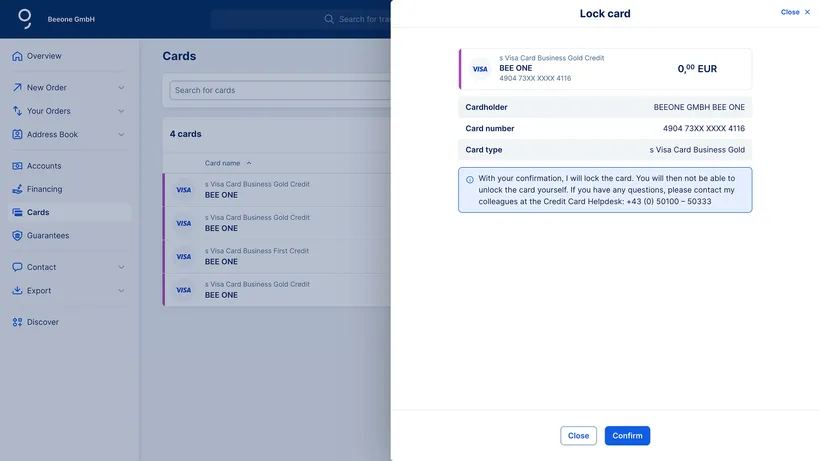Expand the Contact chevron
This screenshot has height=461, width=820.
click(x=121, y=267)
